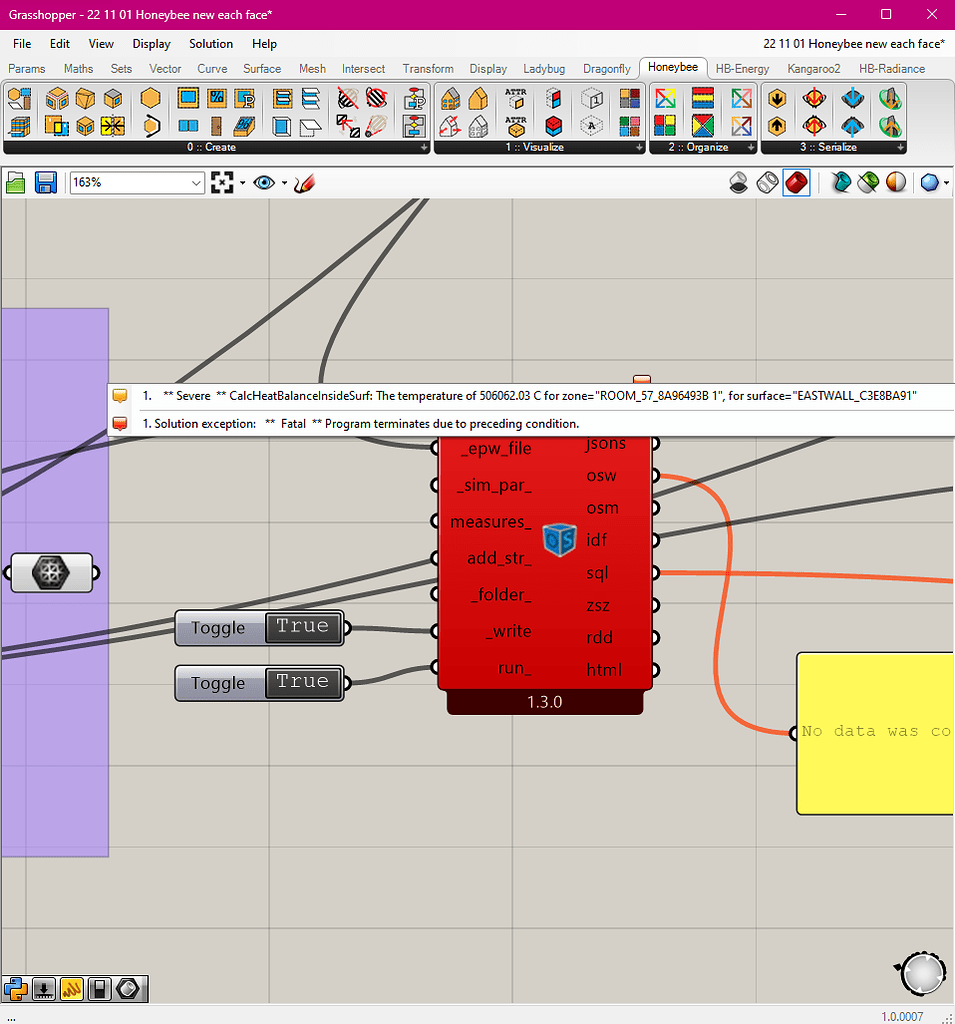Image resolution: width=955 pixels, height=1024 pixels.
Task: Click the snowflake cluster component on the left
Action: (x=52, y=572)
